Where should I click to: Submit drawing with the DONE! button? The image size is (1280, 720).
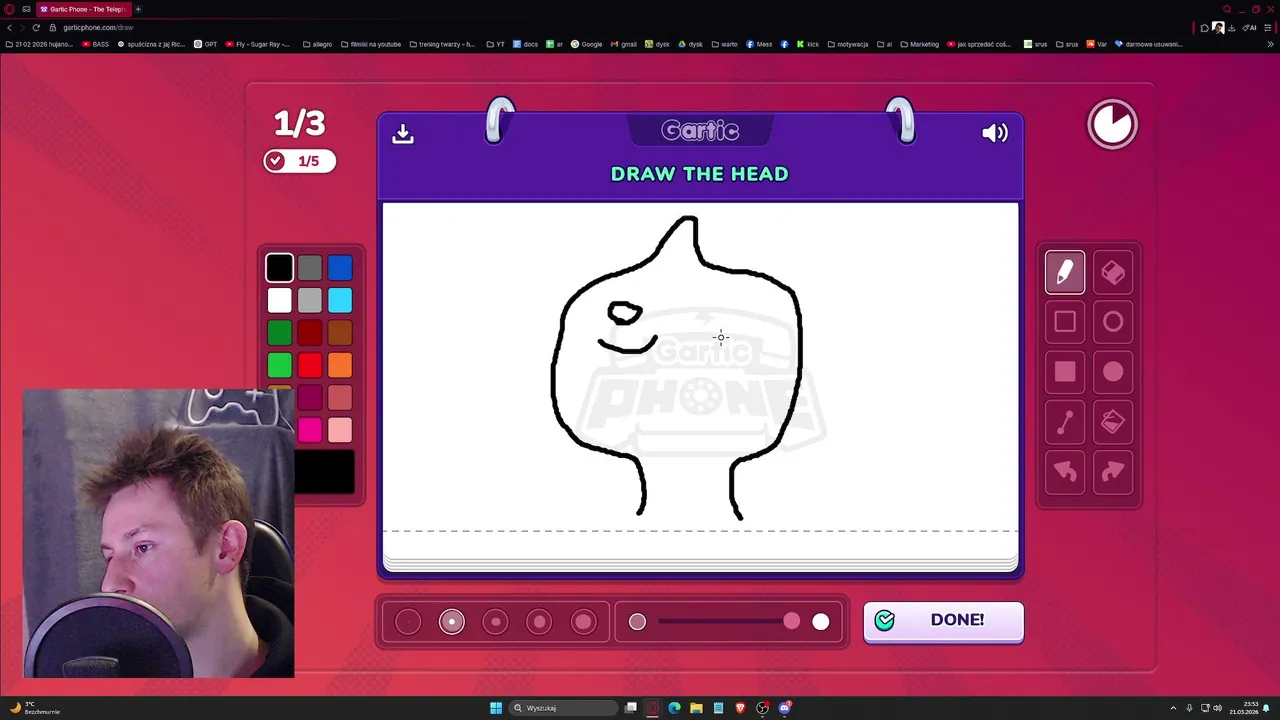pyautogui.click(x=943, y=621)
